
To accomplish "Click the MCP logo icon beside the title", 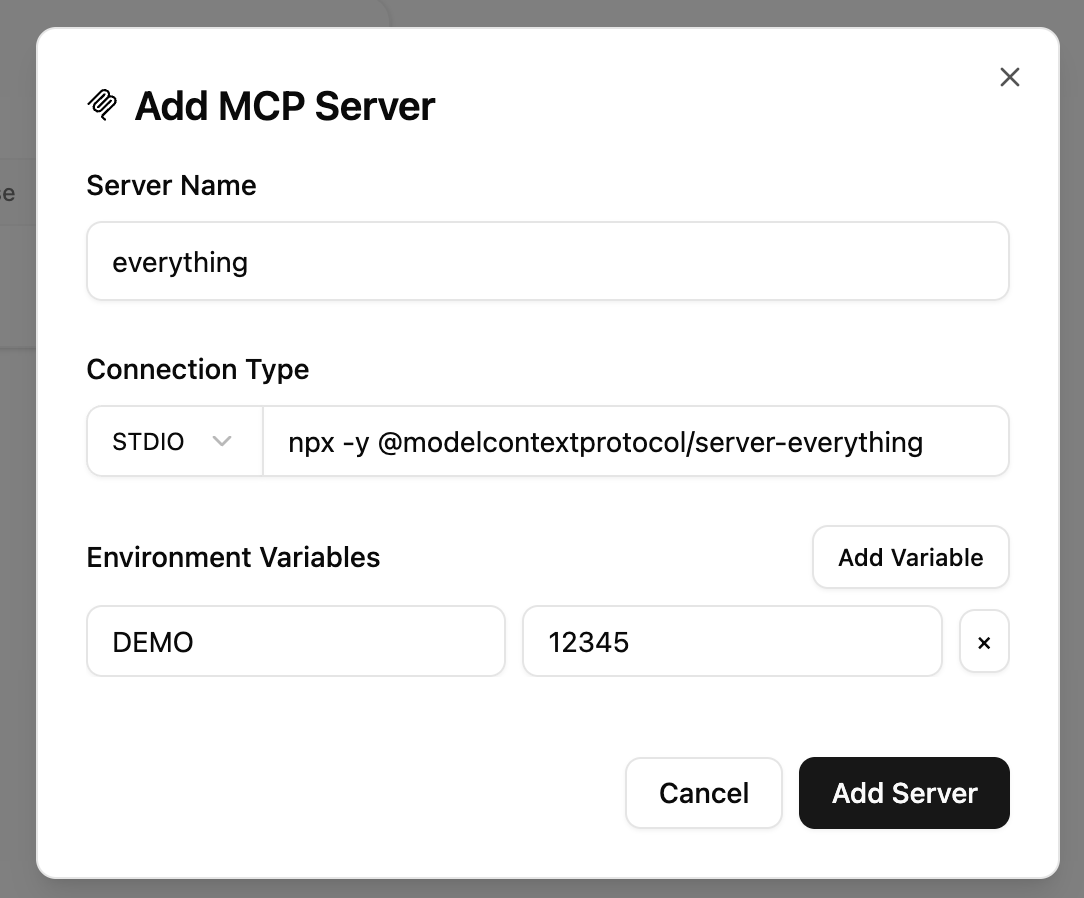I will 102,105.
